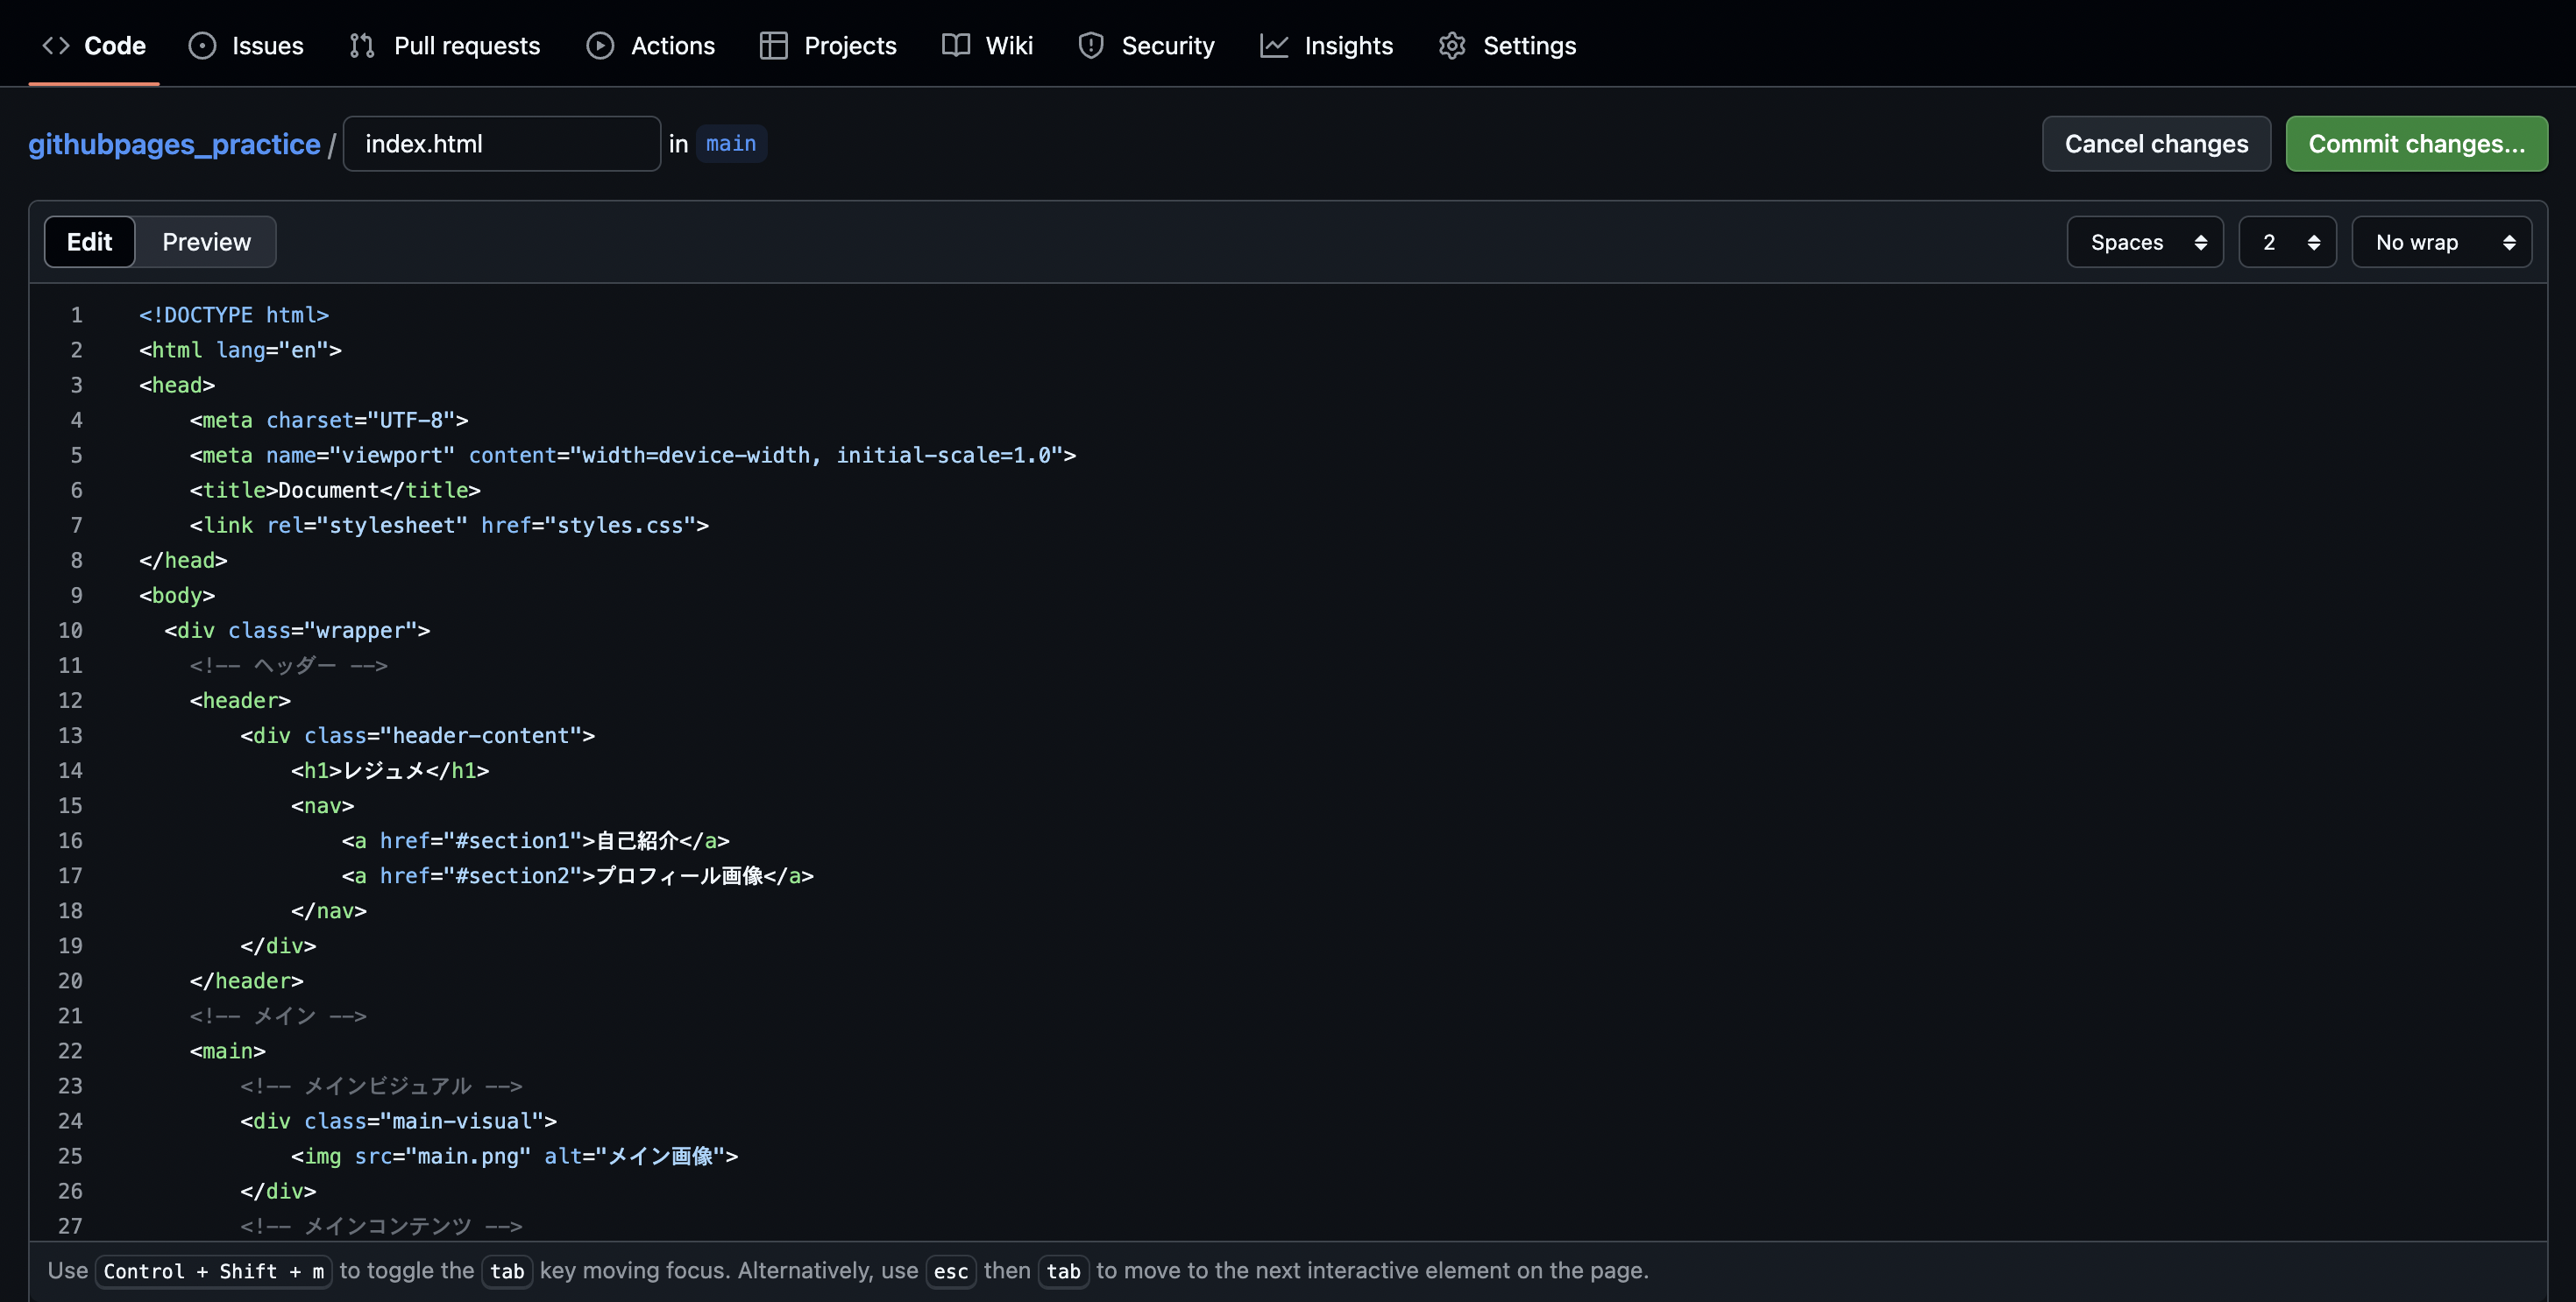Click the Commit changes button

point(2417,143)
